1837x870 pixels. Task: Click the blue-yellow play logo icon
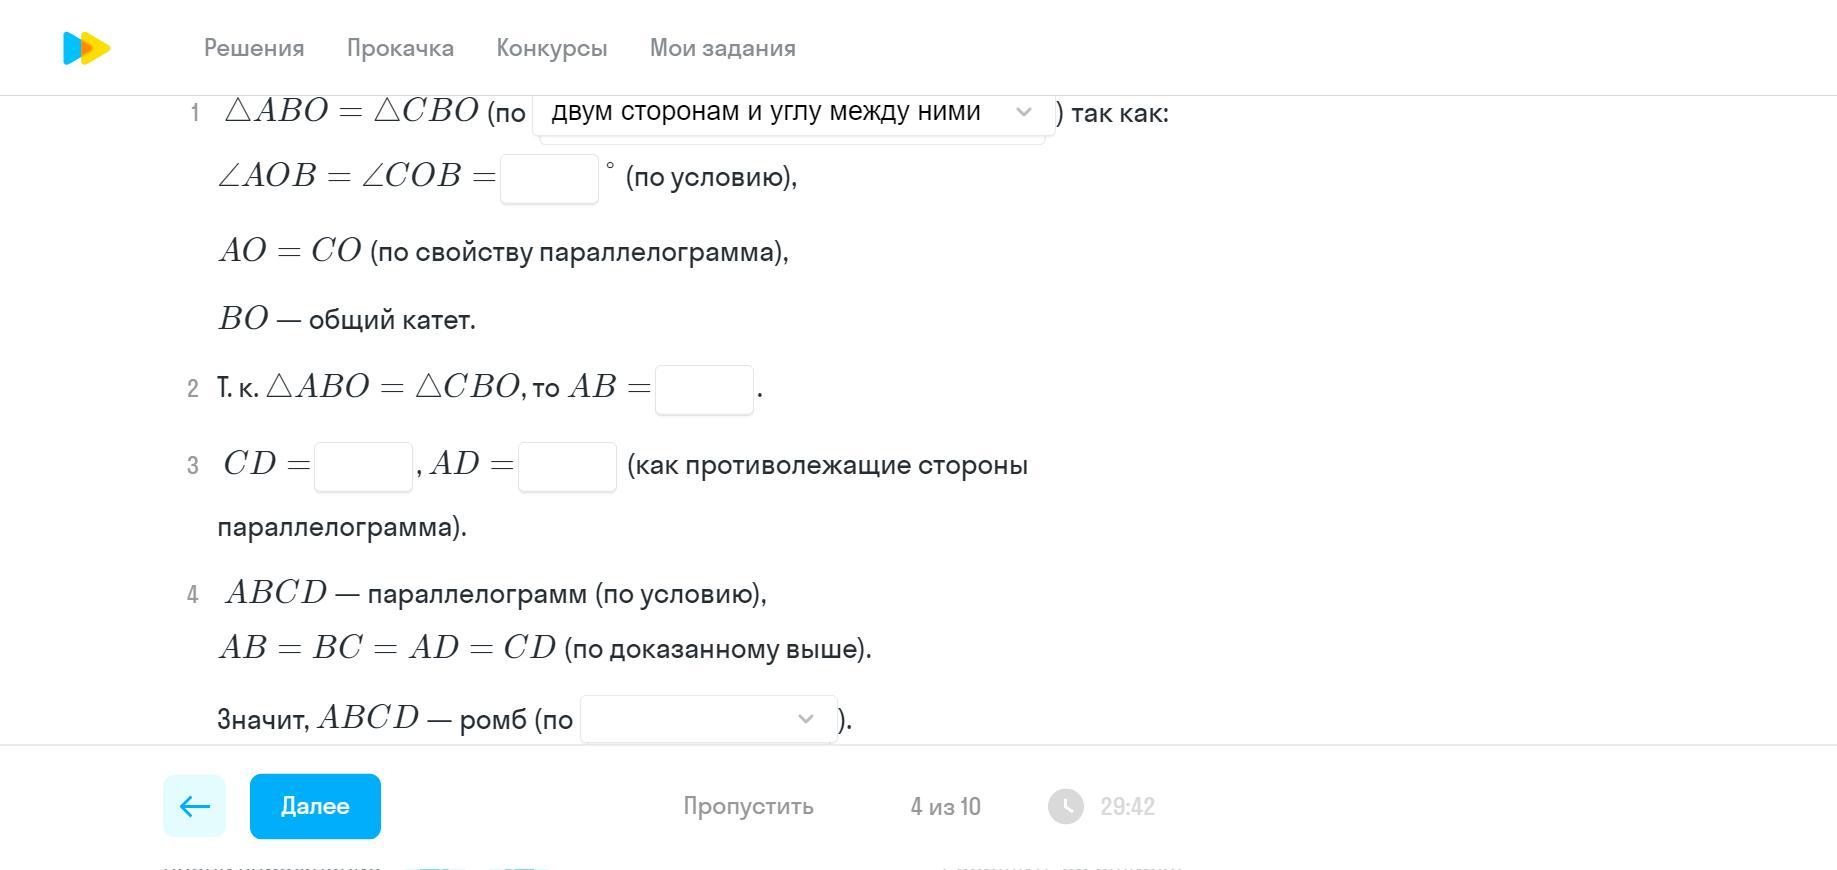[86, 48]
